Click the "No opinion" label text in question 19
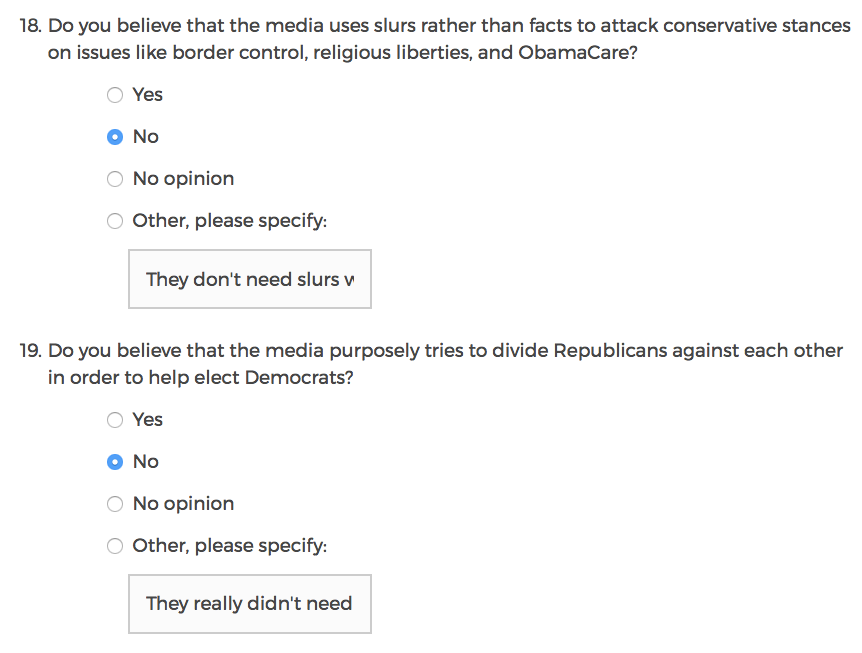862x653 pixels. (x=183, y=504)
